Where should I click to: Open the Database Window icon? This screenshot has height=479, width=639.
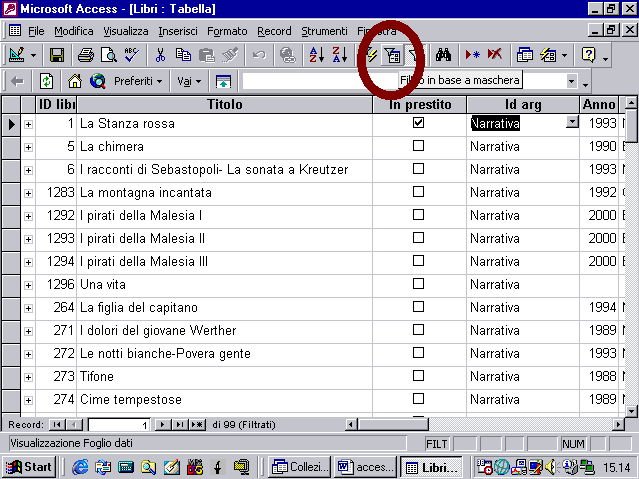tap(524, 55)
